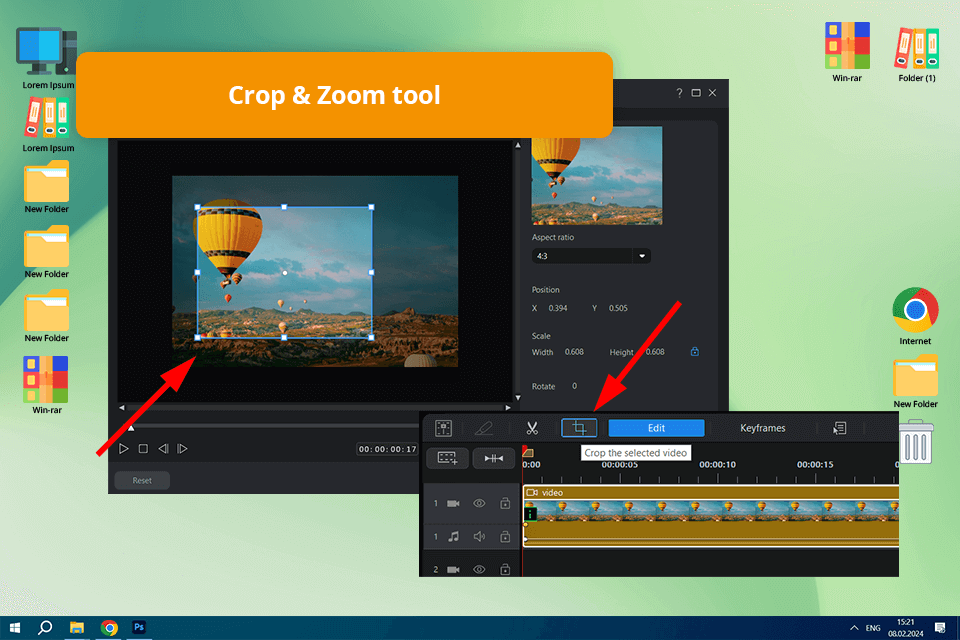960x640 pixels.
Task: Open File Explorer from the taskbar
Action: (77, 628)
